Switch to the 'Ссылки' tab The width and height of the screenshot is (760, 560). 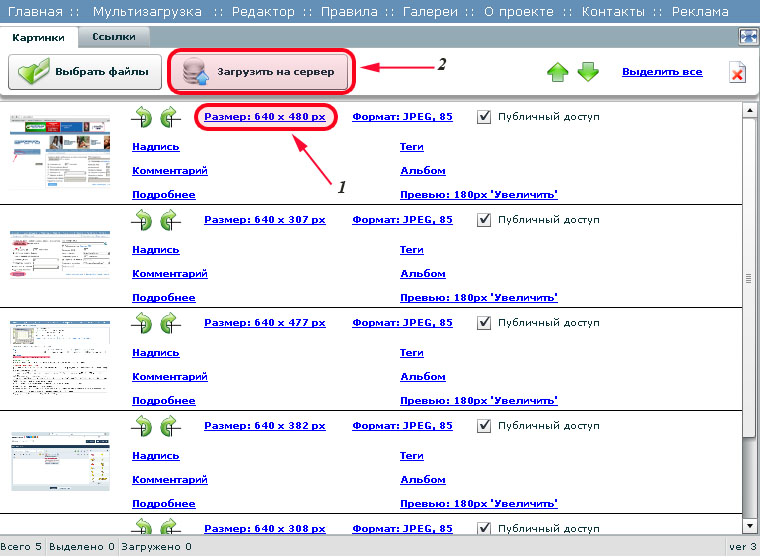point(114,37)
